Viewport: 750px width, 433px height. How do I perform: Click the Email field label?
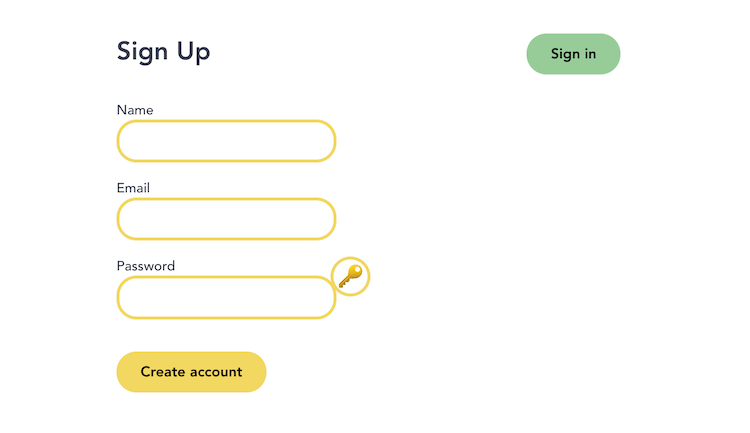click(133, 188)
